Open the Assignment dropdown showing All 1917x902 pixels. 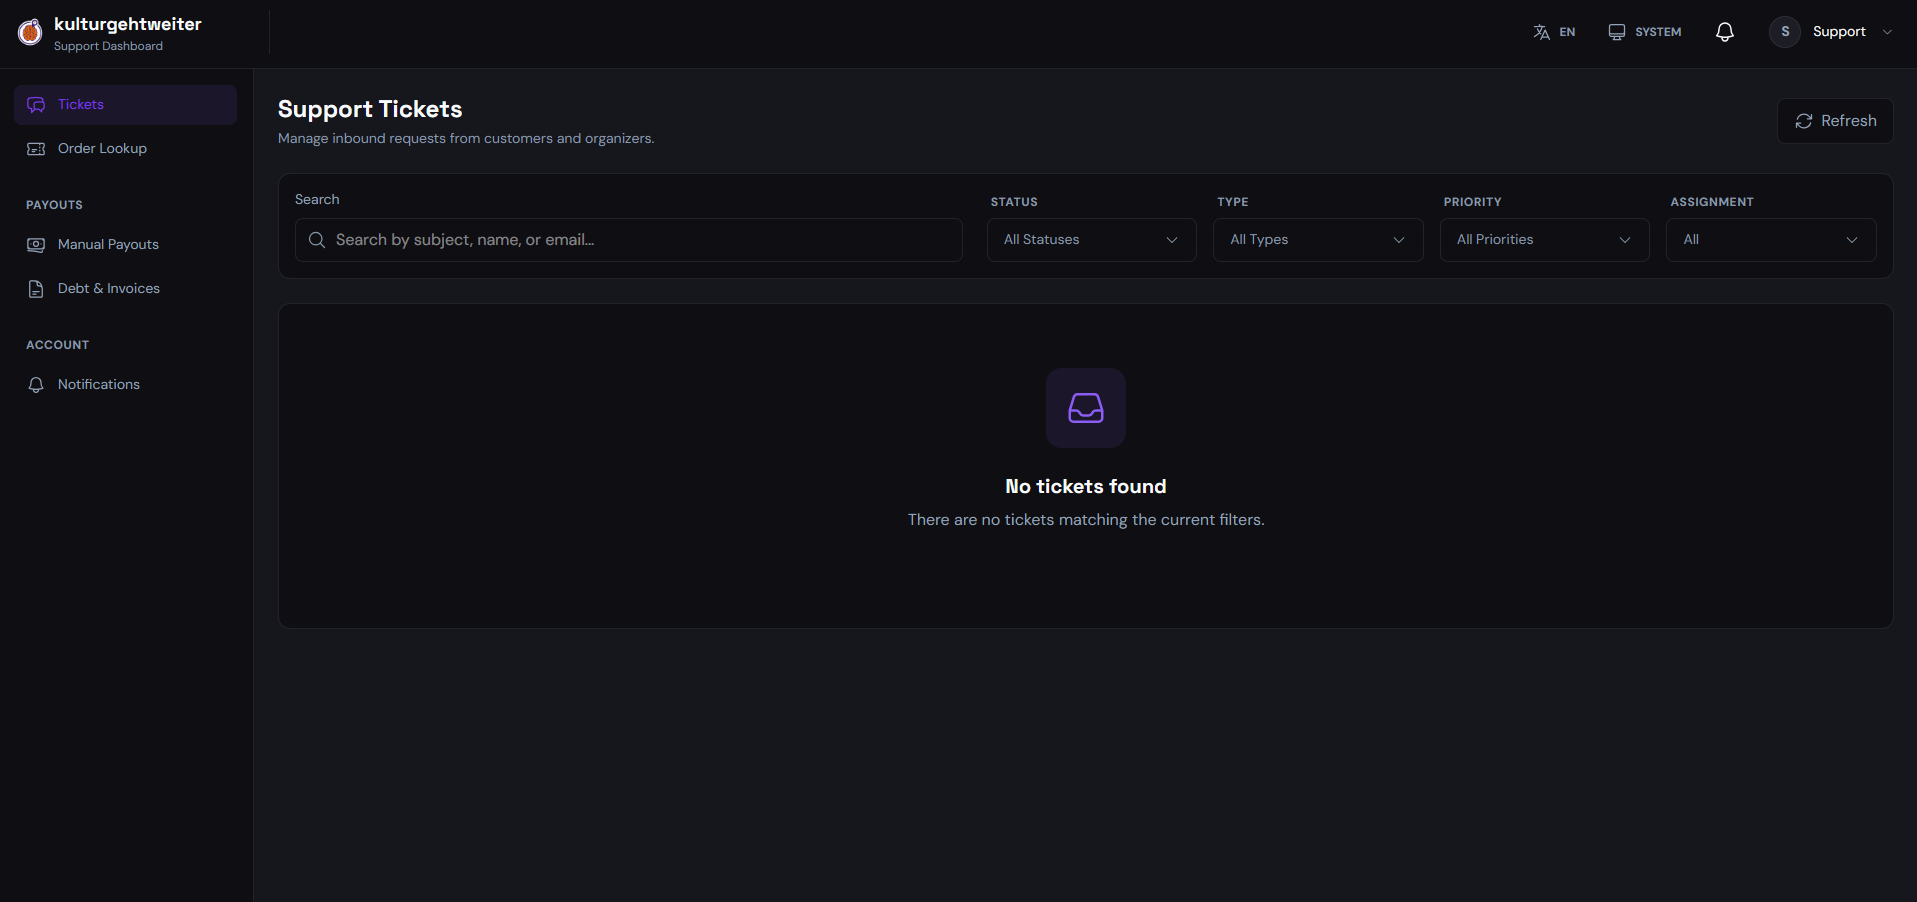[1771, 240]
